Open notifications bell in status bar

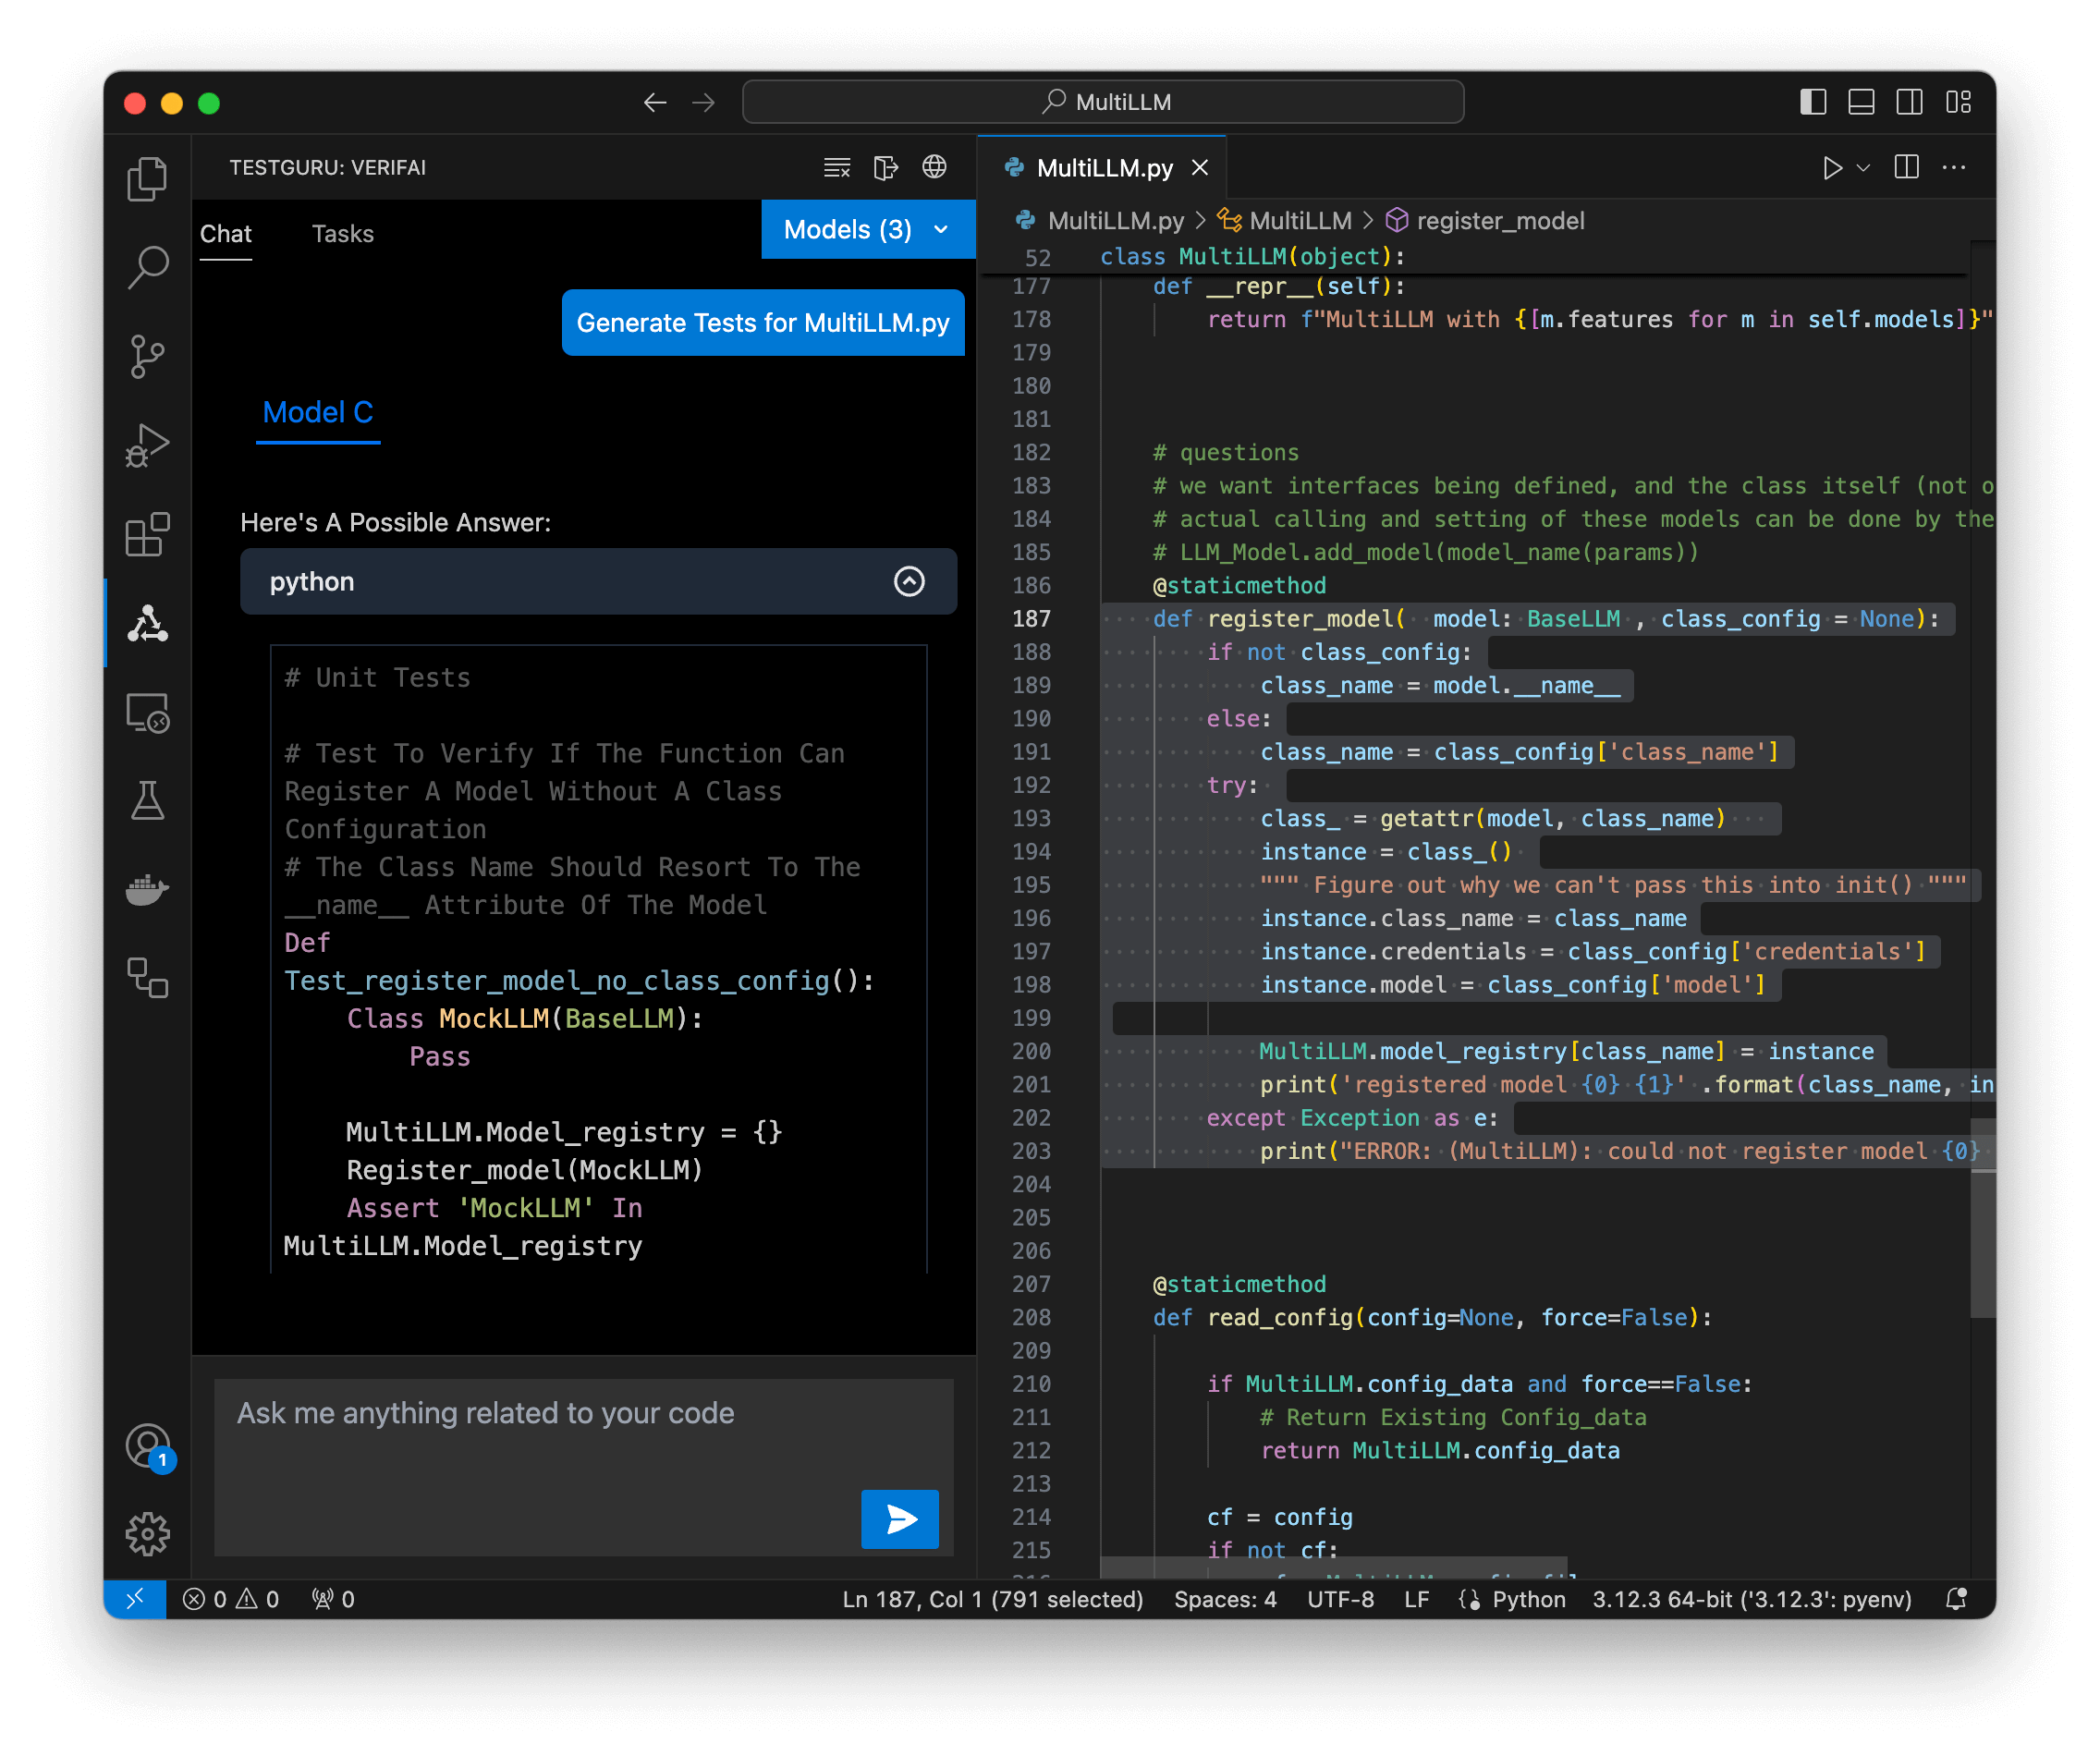pyautogui.click(x=1957, y=1599)
